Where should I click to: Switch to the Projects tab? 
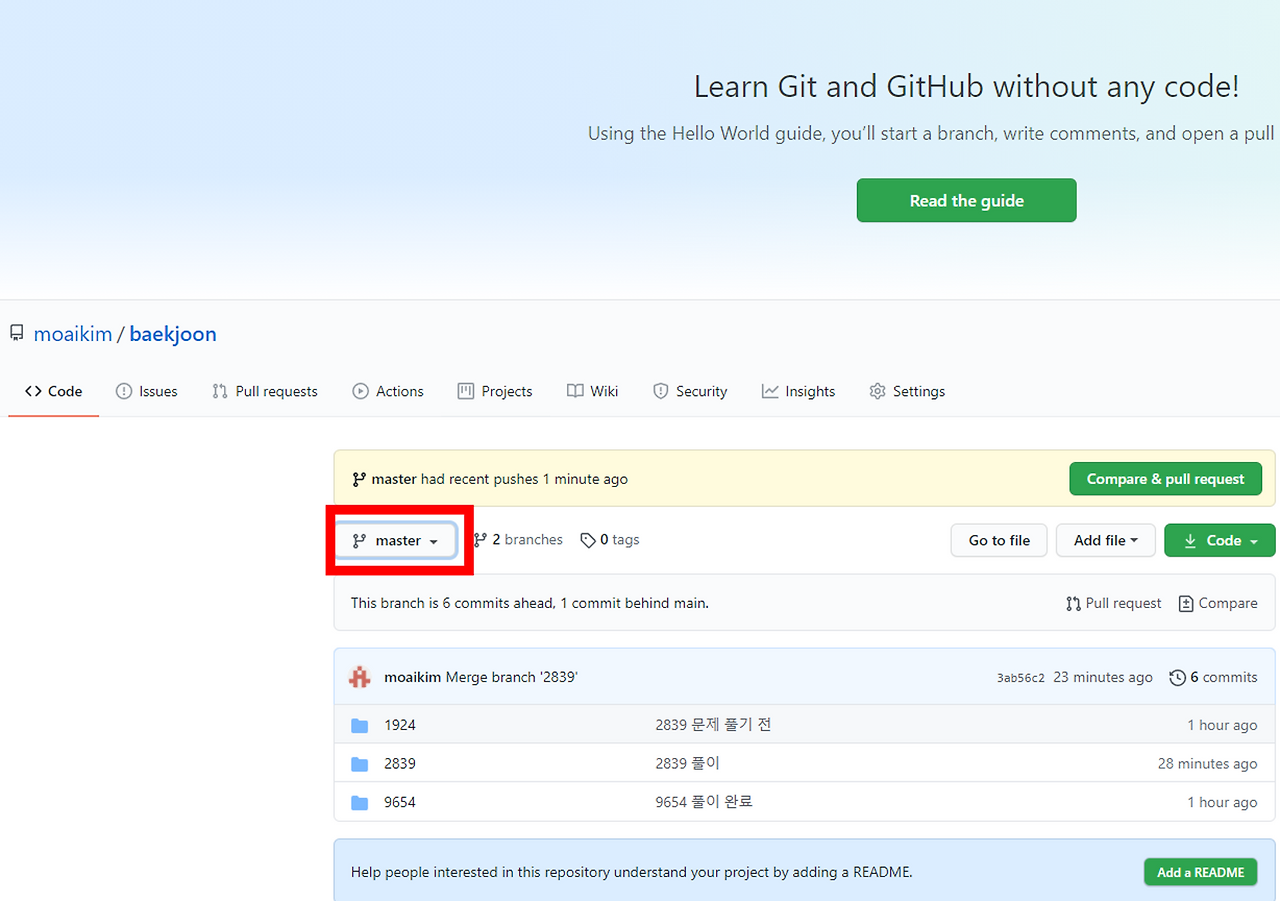tap(495, 391)
